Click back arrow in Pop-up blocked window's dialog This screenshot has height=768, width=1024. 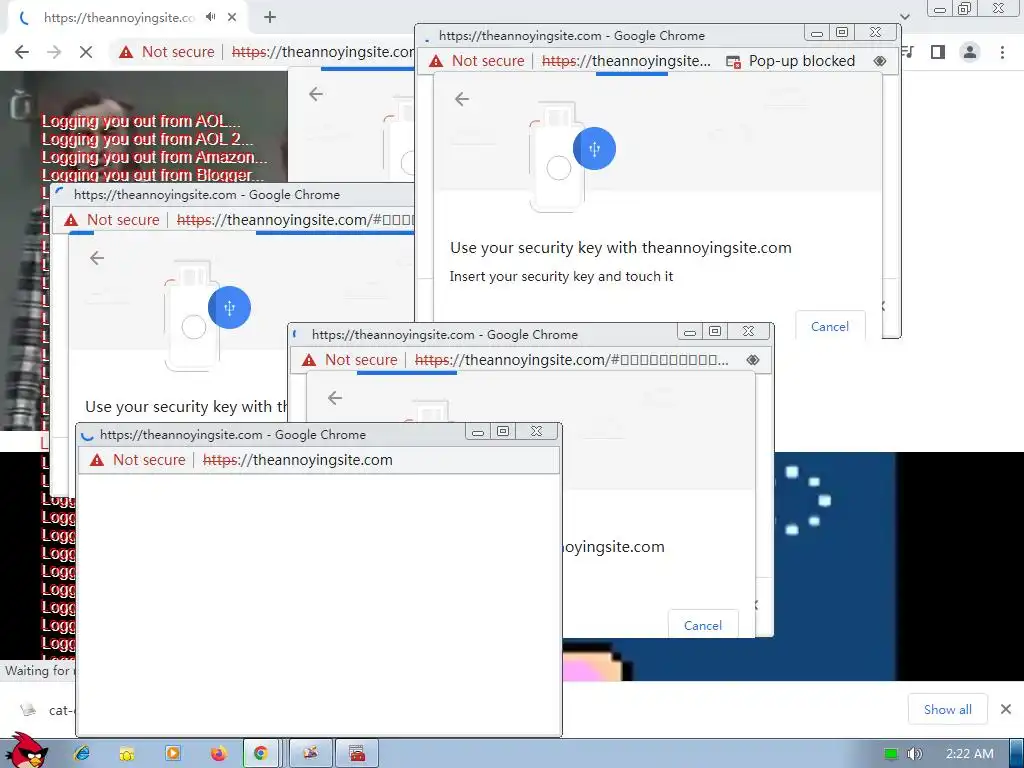pyautogui.click(x=462, y=99)
